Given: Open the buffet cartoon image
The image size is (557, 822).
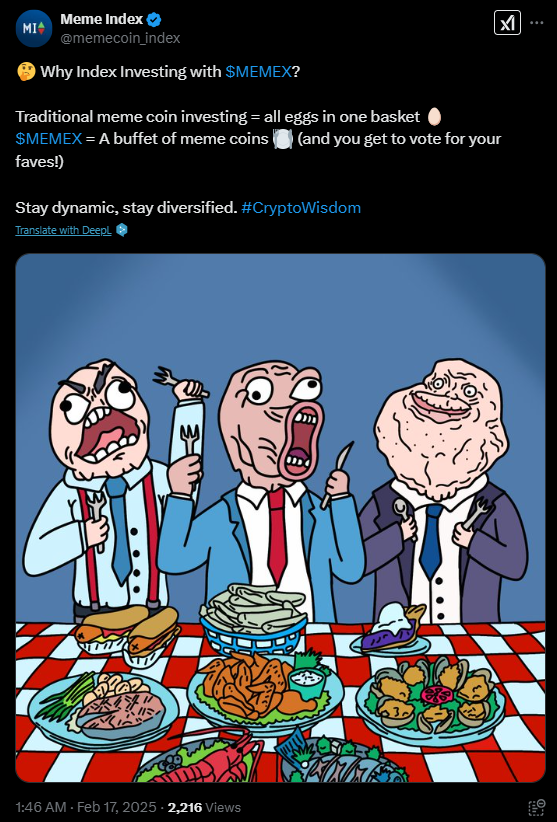Looking at the screenshot, I should pyautogui.click(x=280, y=518).
